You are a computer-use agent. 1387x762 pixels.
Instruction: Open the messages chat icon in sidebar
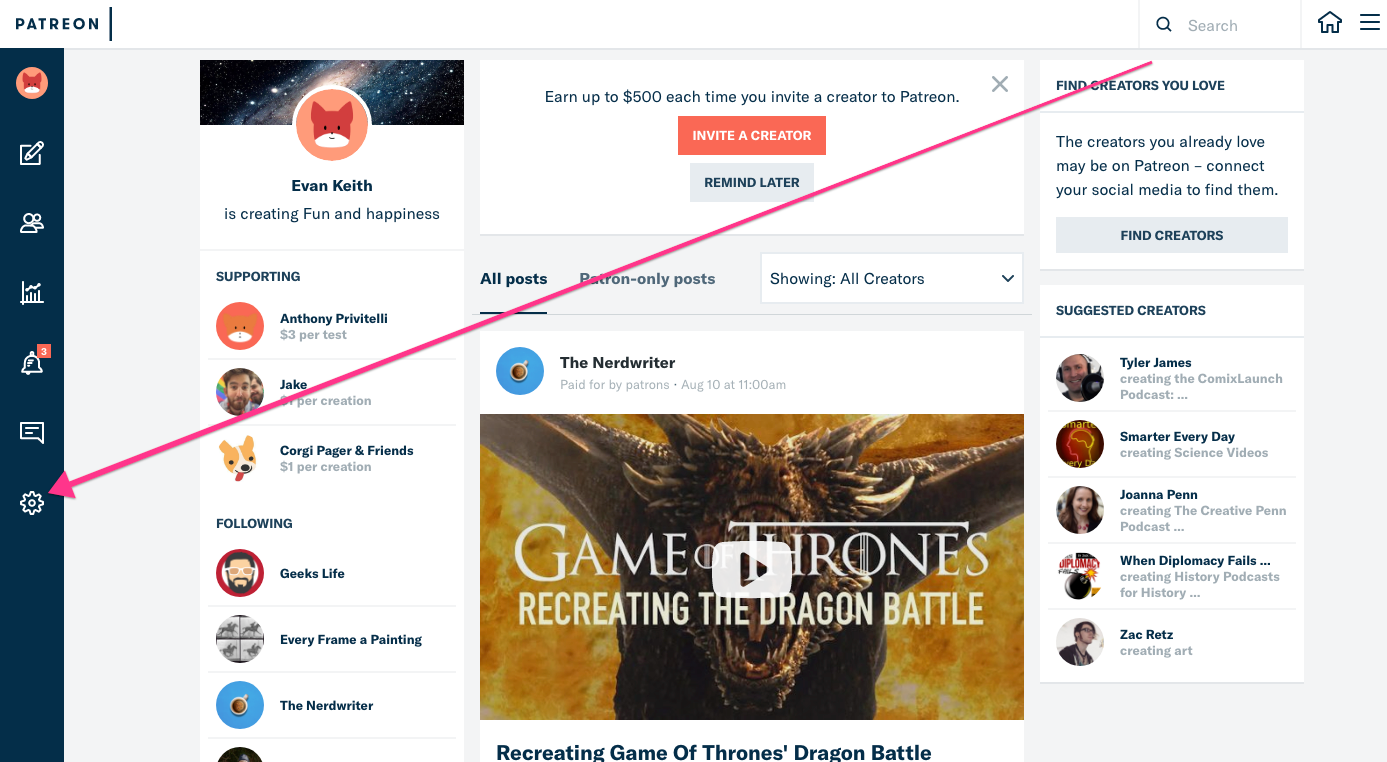32,433
